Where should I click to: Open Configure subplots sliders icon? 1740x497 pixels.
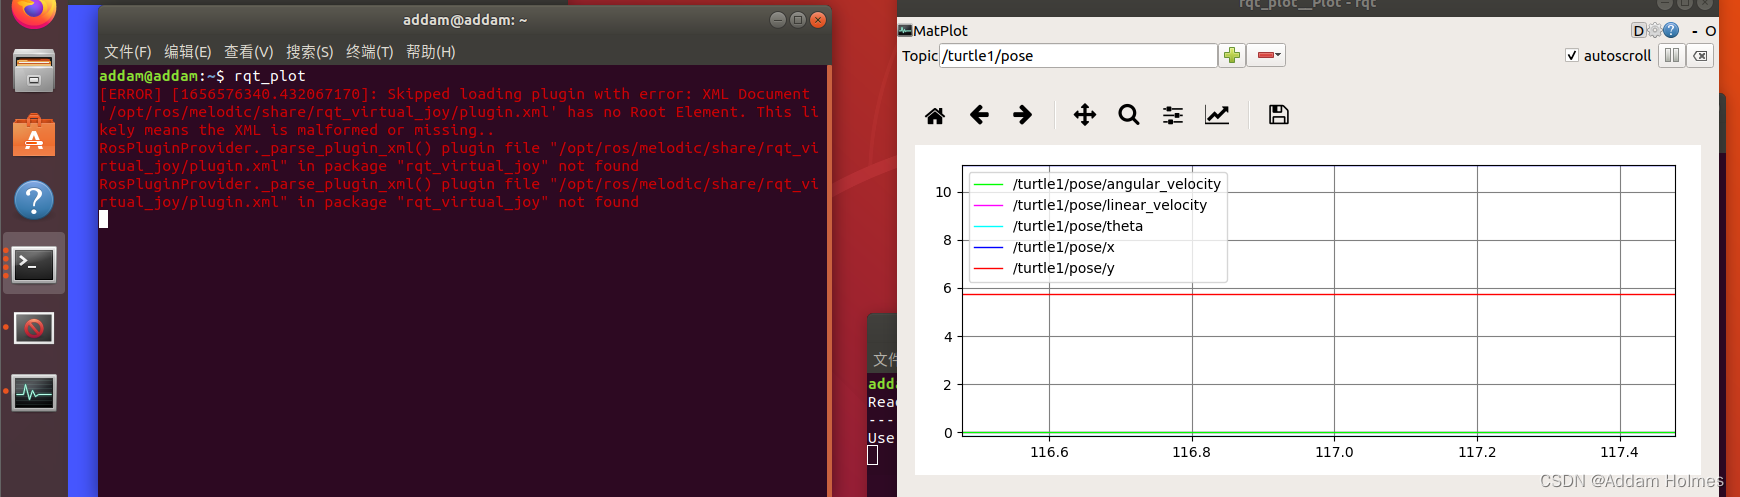click(1173, 115)
